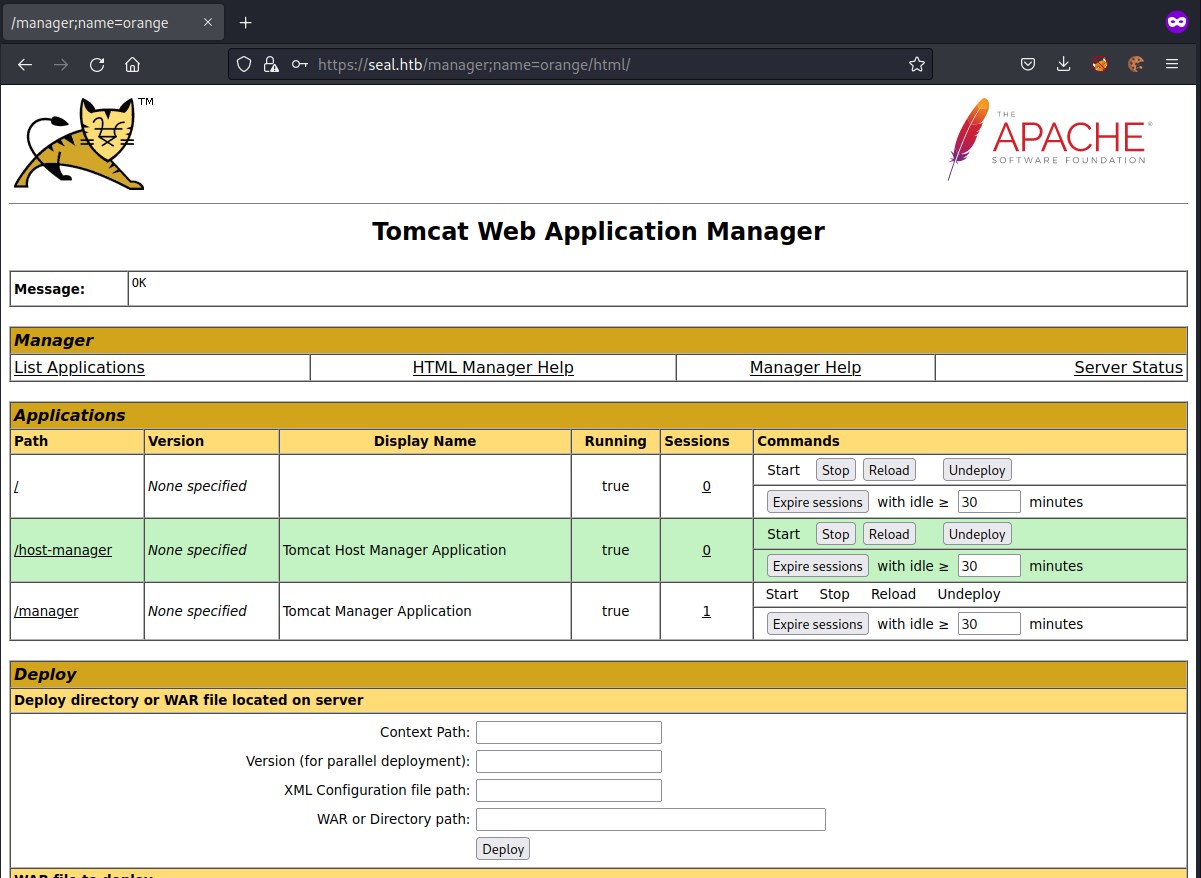The height and width of the screenshot is (878, 1201).
Task: Click the browser back arrow
Action: click(x=25, y=64)
